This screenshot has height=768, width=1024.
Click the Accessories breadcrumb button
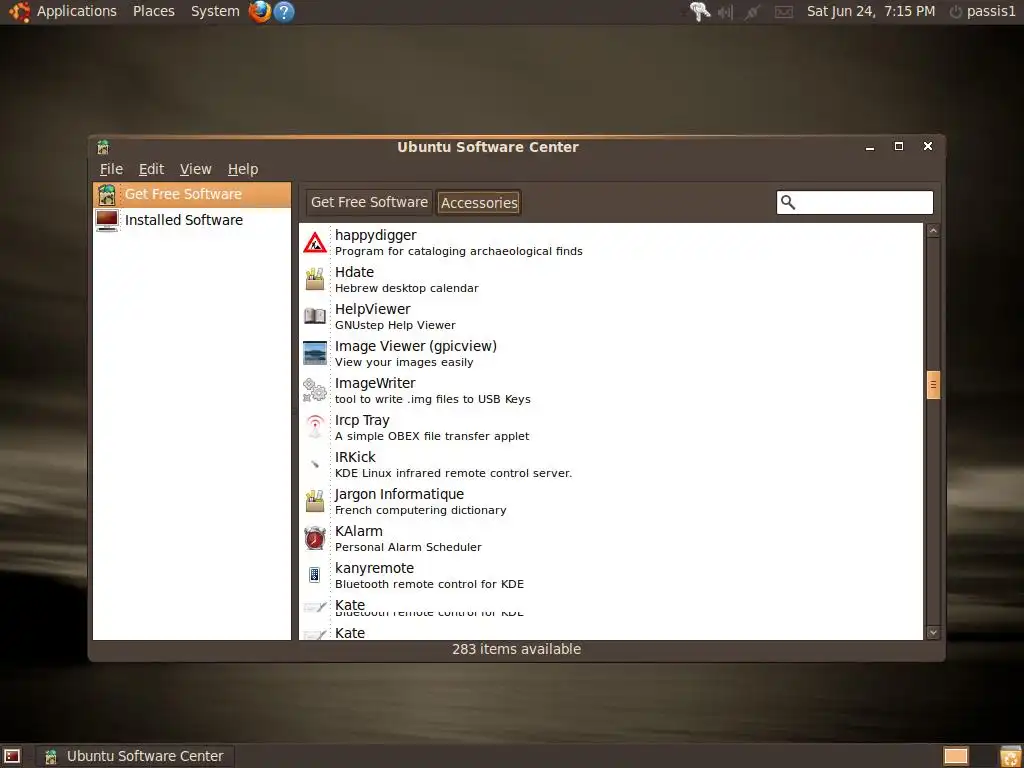coord(479,202)
